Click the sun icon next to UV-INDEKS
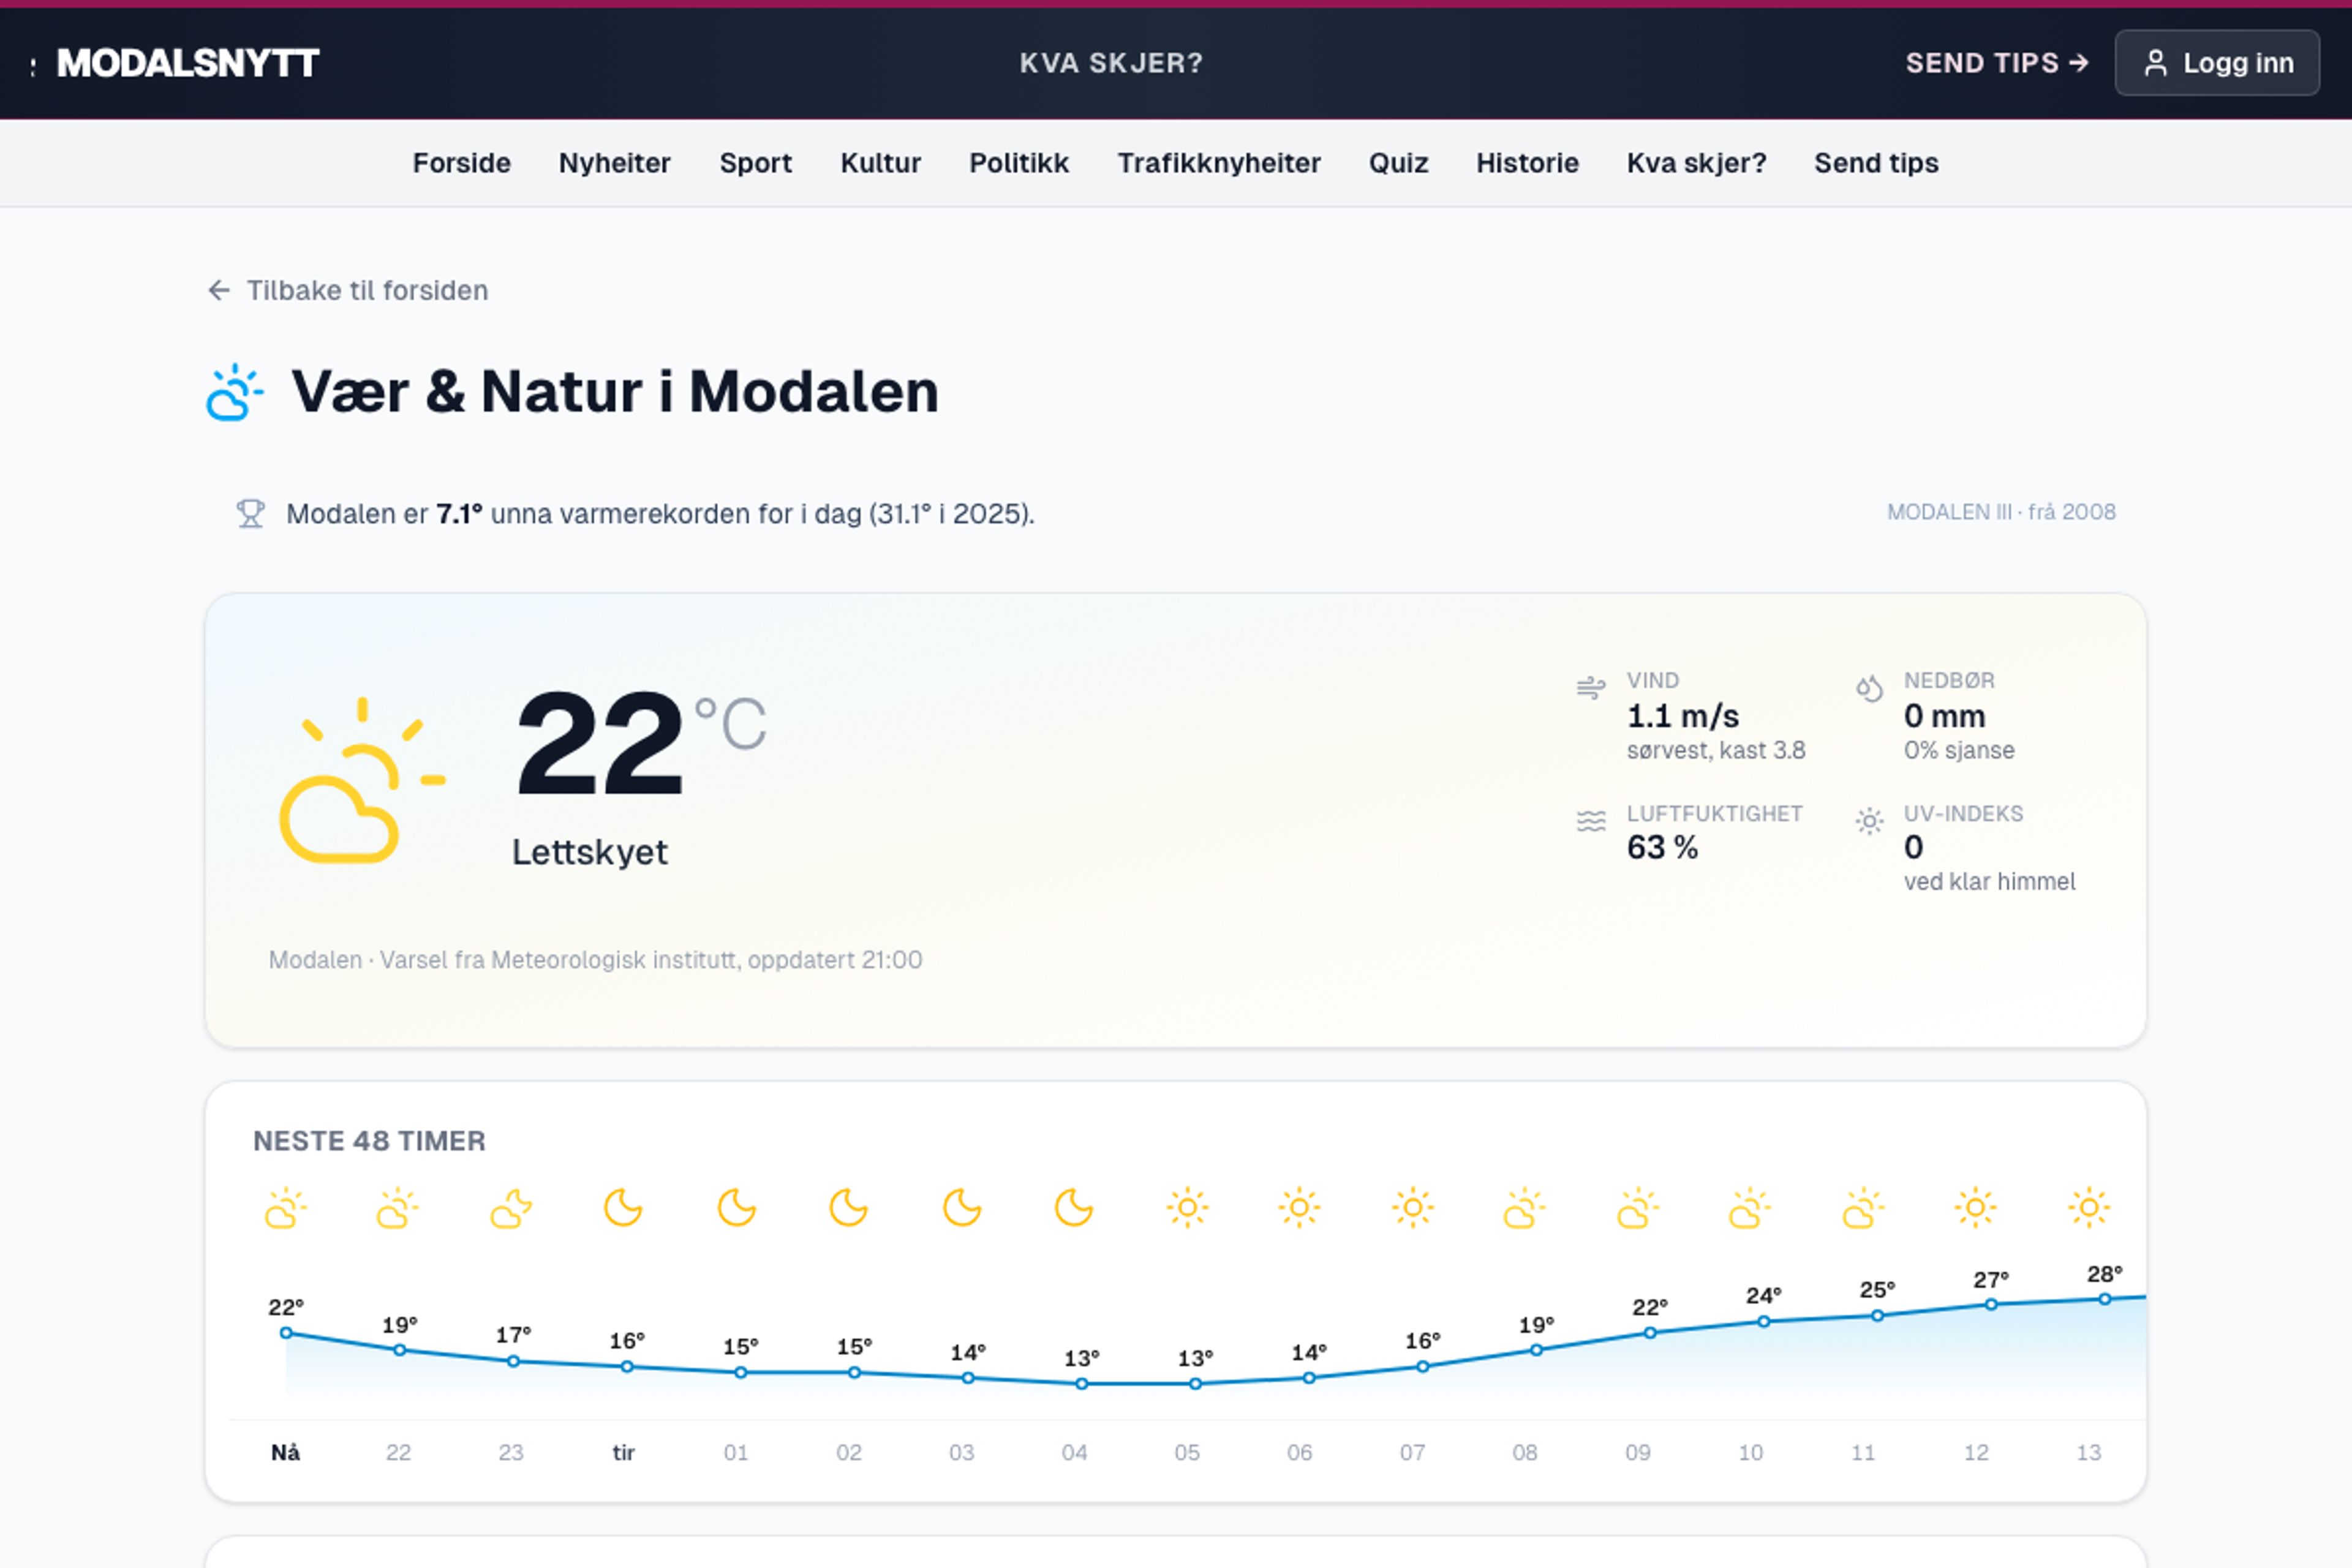Image resolution: width=2352 pixels, height=1568 pixels. 1869,821
